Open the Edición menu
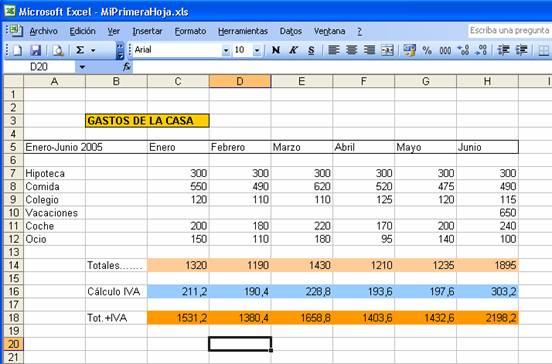The image size is (552, 364). coord(82,31)
